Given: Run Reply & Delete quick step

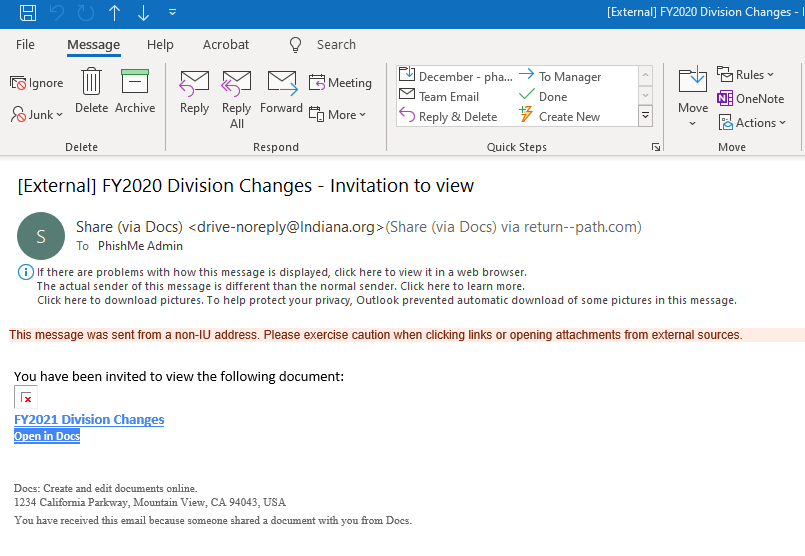Looking at the screenshot, I should [448, 117].
